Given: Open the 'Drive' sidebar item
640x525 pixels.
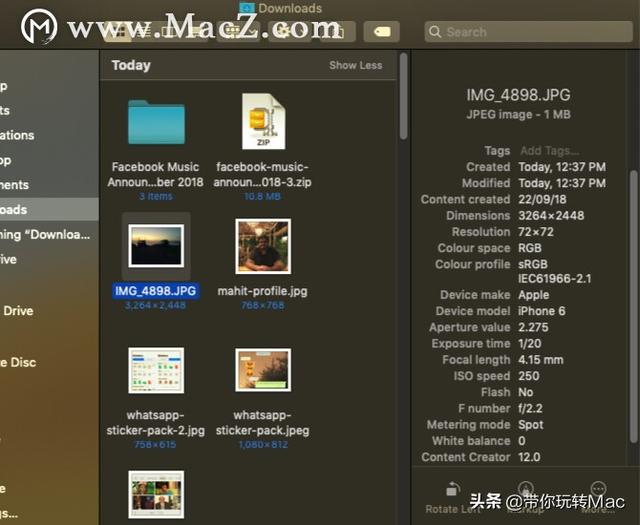Looking at the screenshot, I should click(18, 311).
